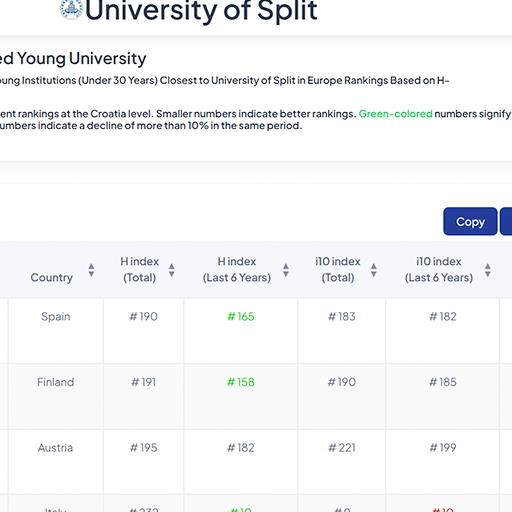
Task: Click the # 221 value in Austria row
Action: click(342, 448)
